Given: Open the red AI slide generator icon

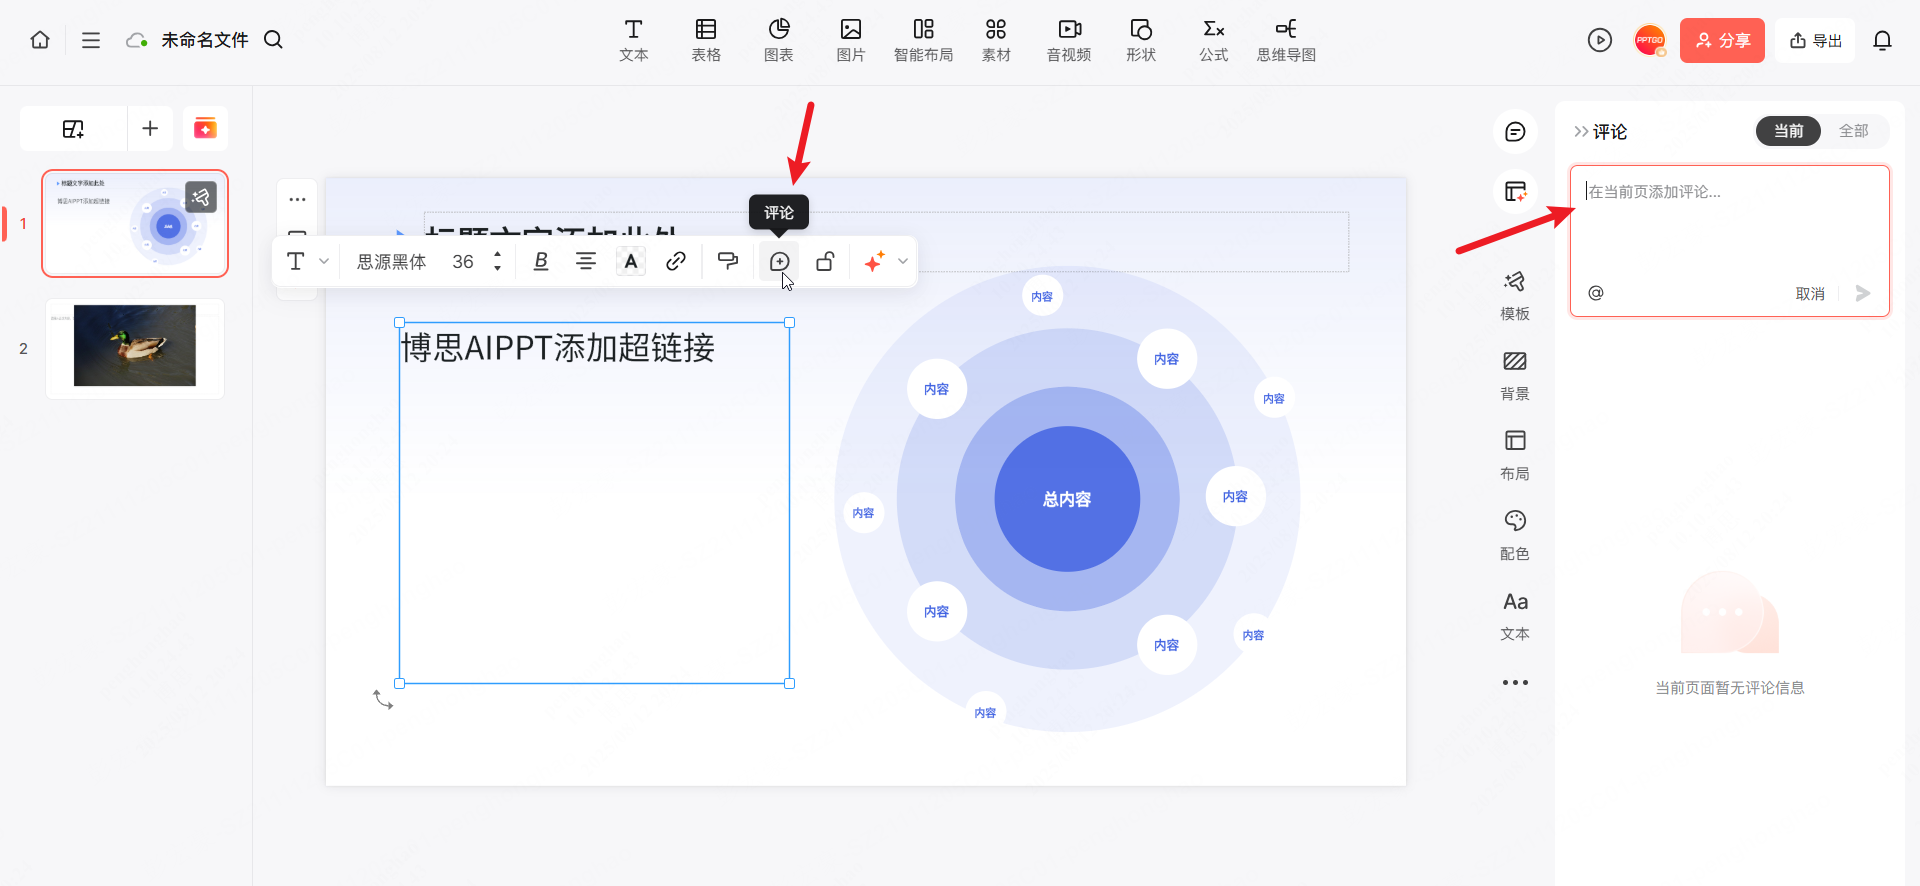Looking at the screenshot, I should point(205,128).
